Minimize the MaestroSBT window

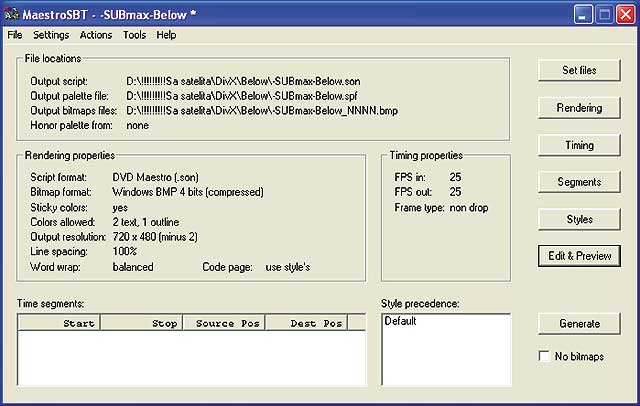583,15
